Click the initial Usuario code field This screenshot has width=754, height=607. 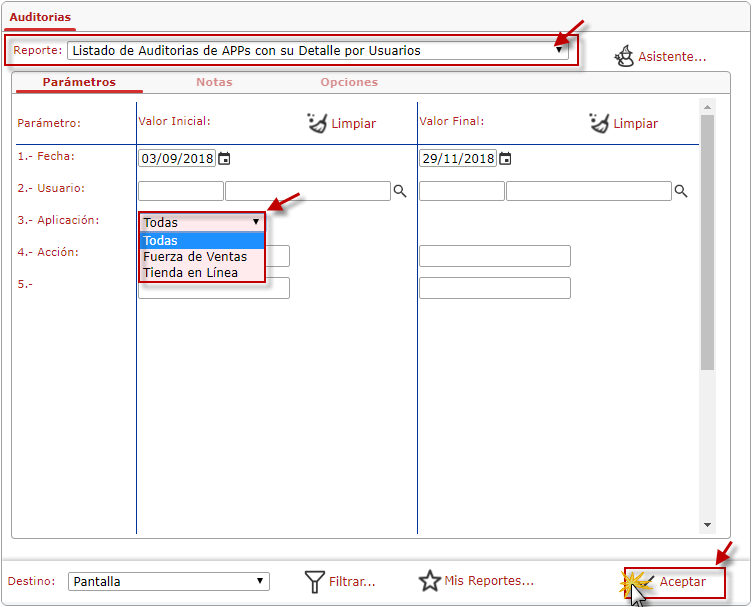pyautogui.click(x=181, y=191)
